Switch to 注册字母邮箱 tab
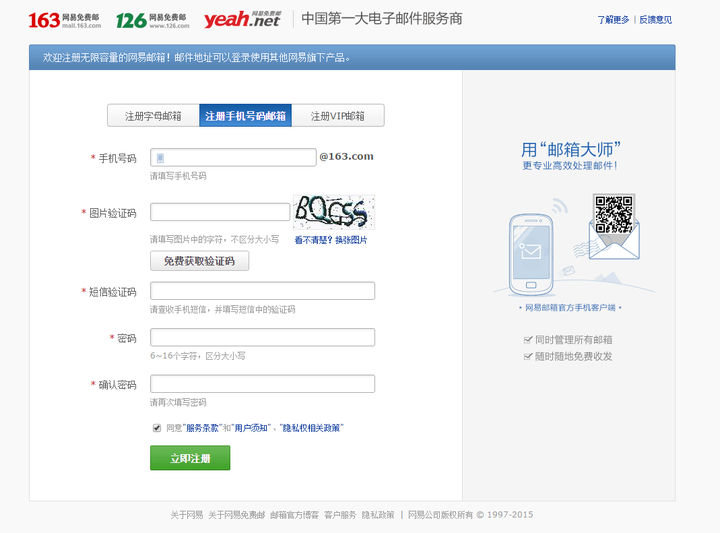This screenshot has width=720, height=533. [x=153, y=116]
